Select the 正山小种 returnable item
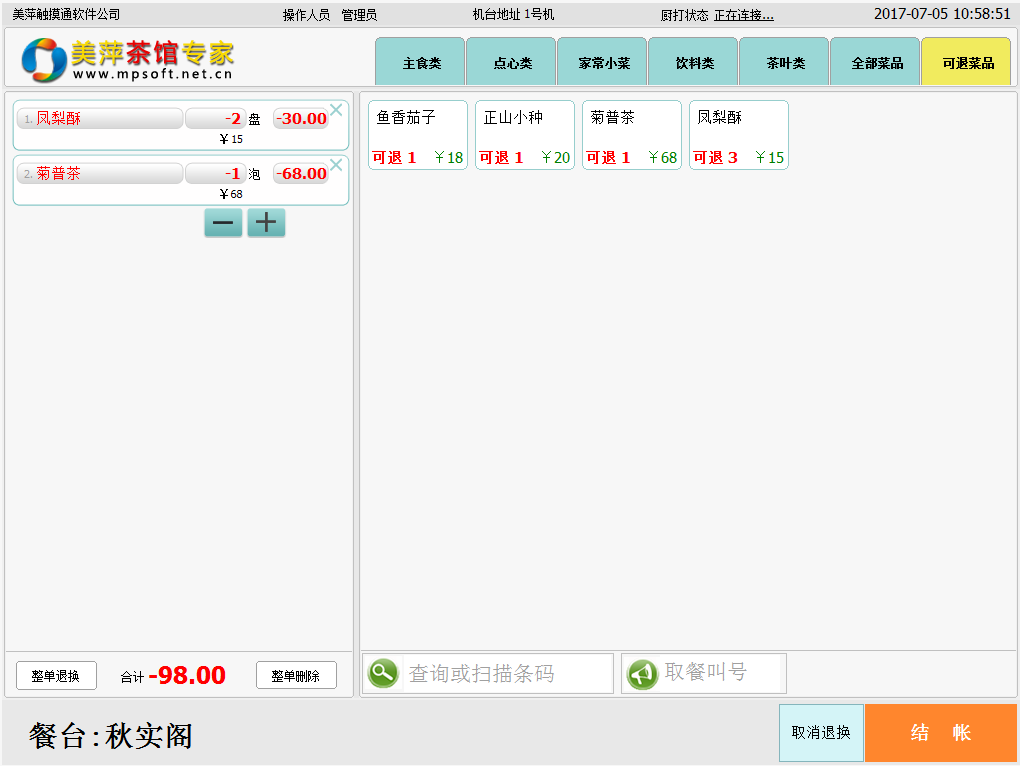 pyautogui.click(x=525, y=135)
